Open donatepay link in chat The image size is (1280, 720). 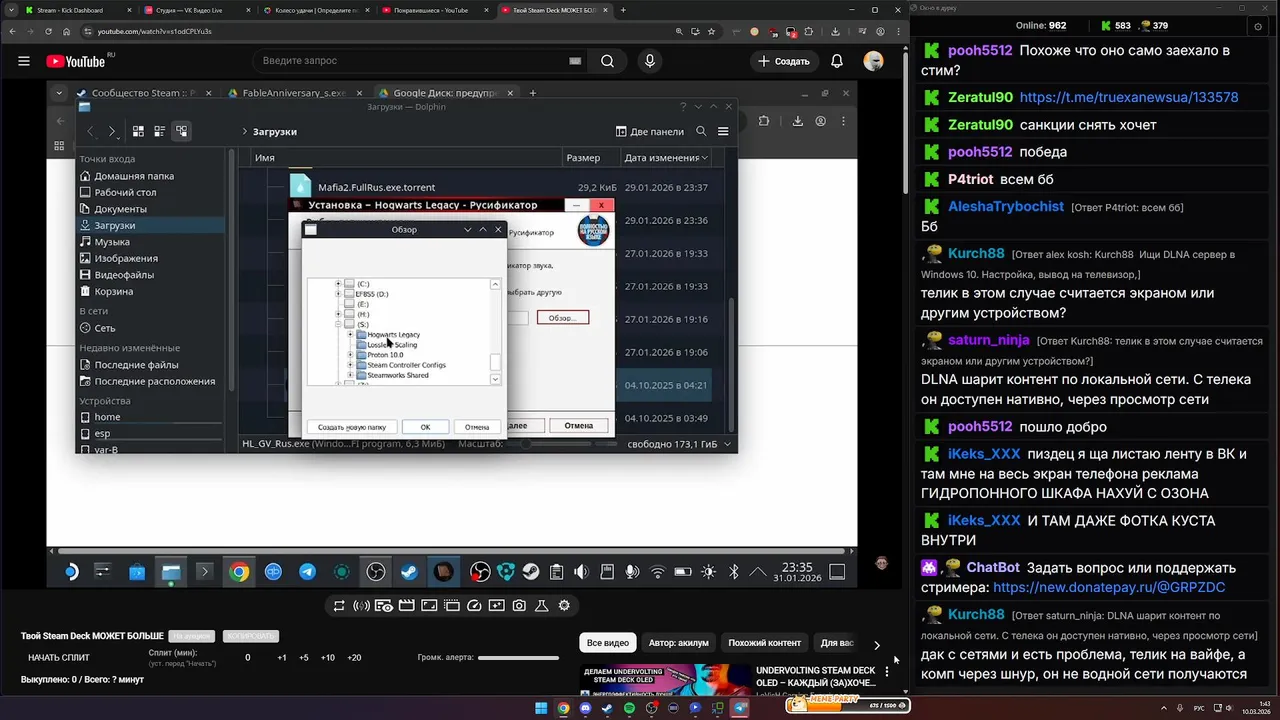click(x=1109, y=587)
